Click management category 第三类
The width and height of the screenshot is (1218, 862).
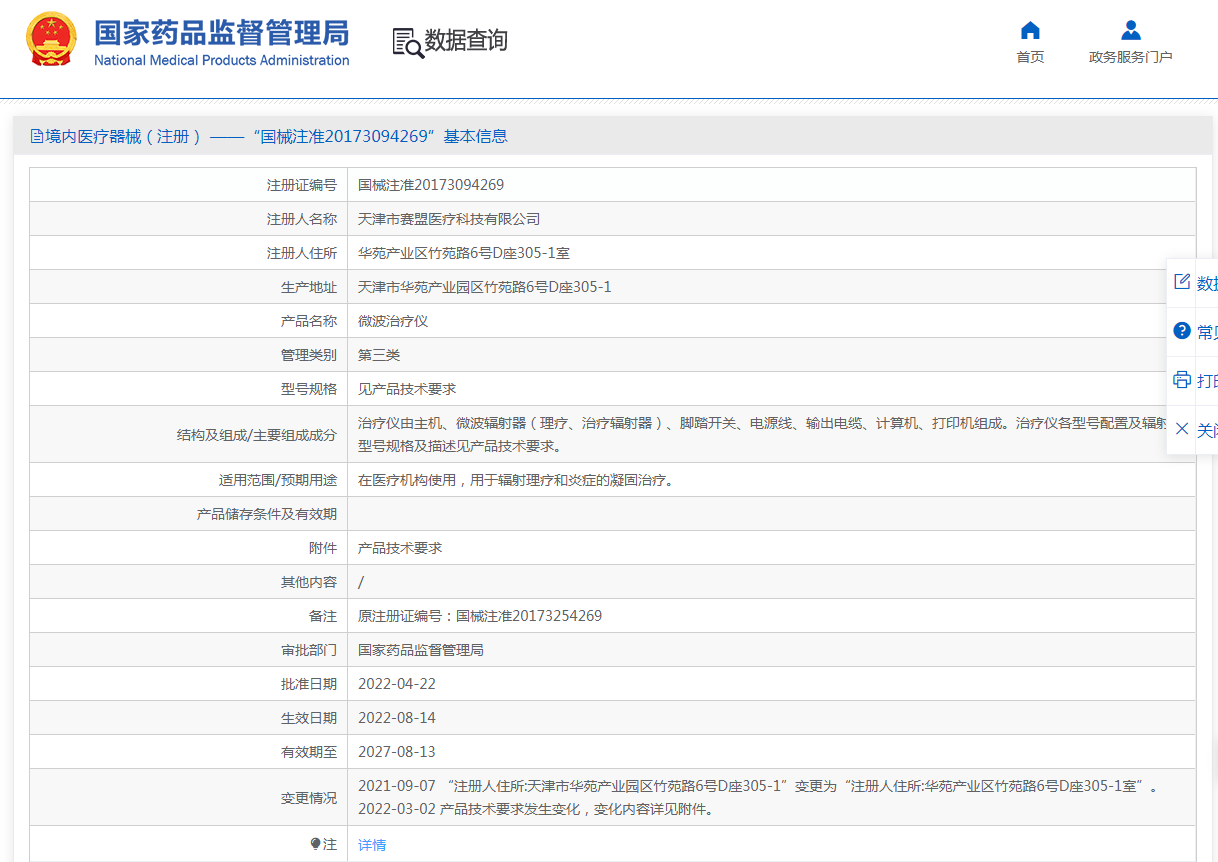point(379,355)
